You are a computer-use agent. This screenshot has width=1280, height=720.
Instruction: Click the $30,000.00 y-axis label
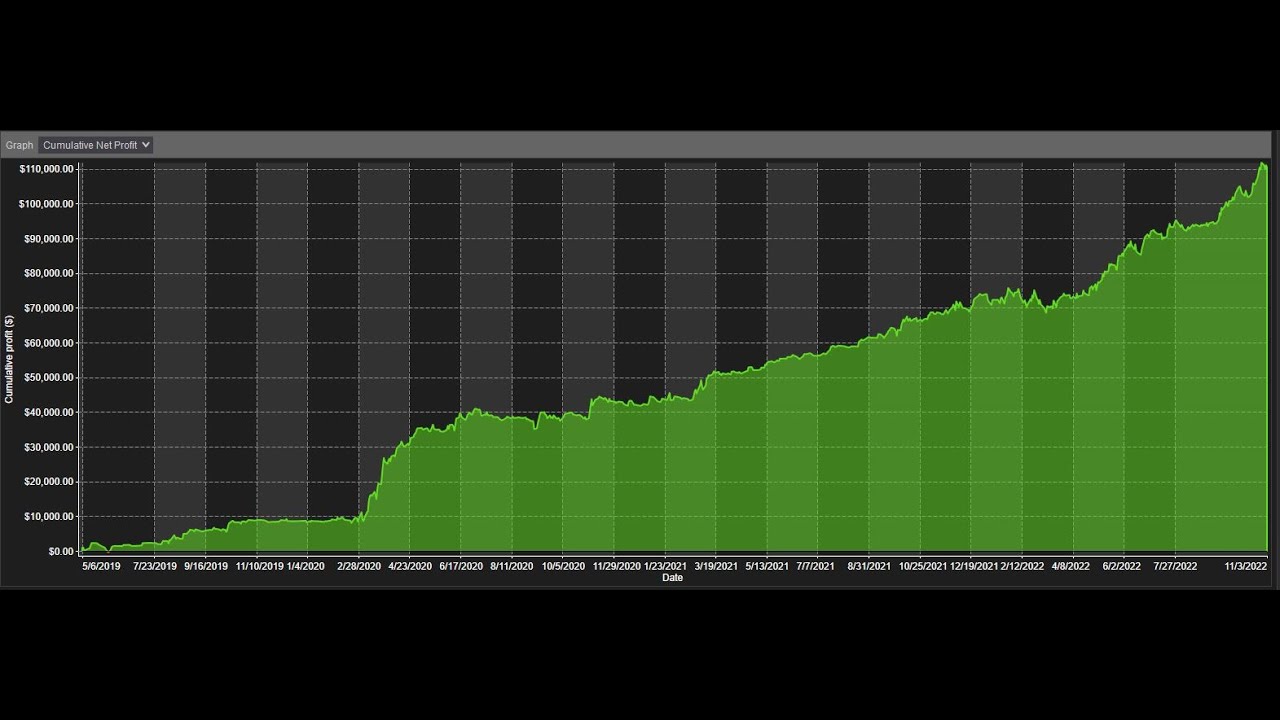[x=49, y=447]
